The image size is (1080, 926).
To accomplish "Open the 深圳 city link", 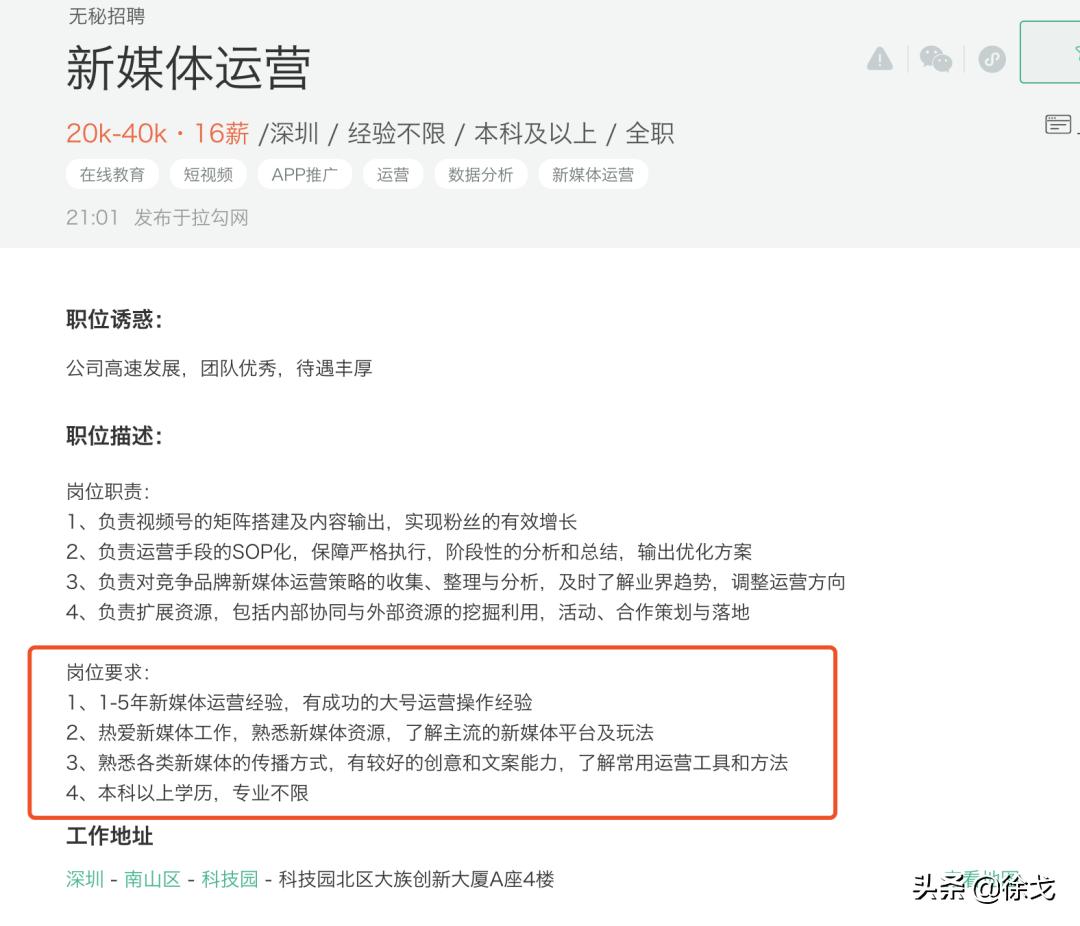I will coord(83,879).
